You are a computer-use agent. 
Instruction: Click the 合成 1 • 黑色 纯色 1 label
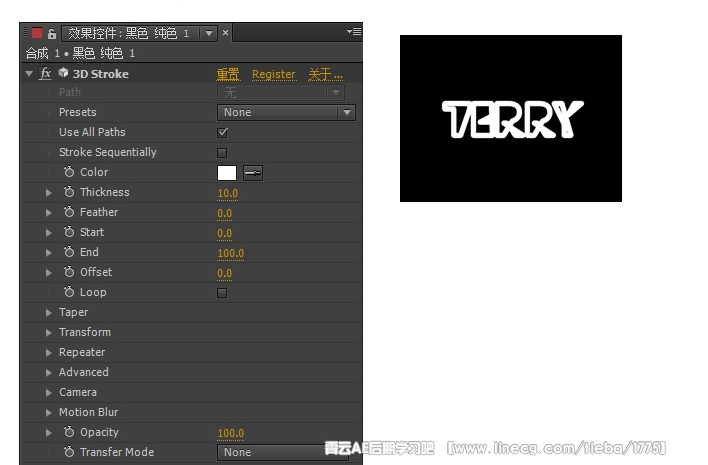click(x=80, y=53)
